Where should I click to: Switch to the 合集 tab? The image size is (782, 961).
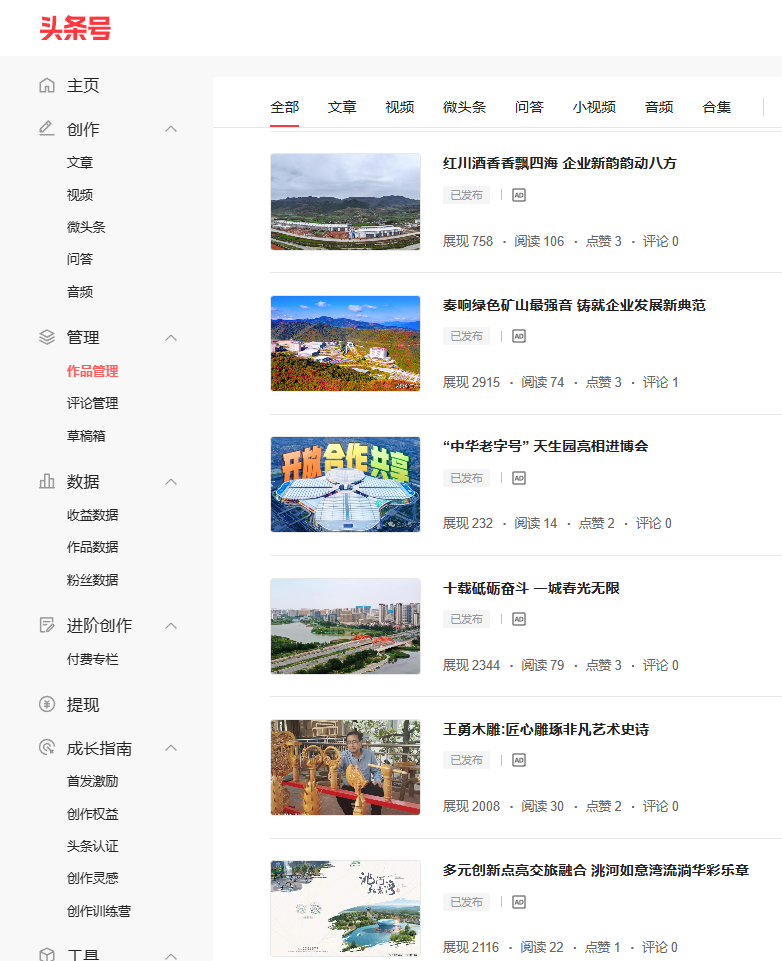[717, 107]
